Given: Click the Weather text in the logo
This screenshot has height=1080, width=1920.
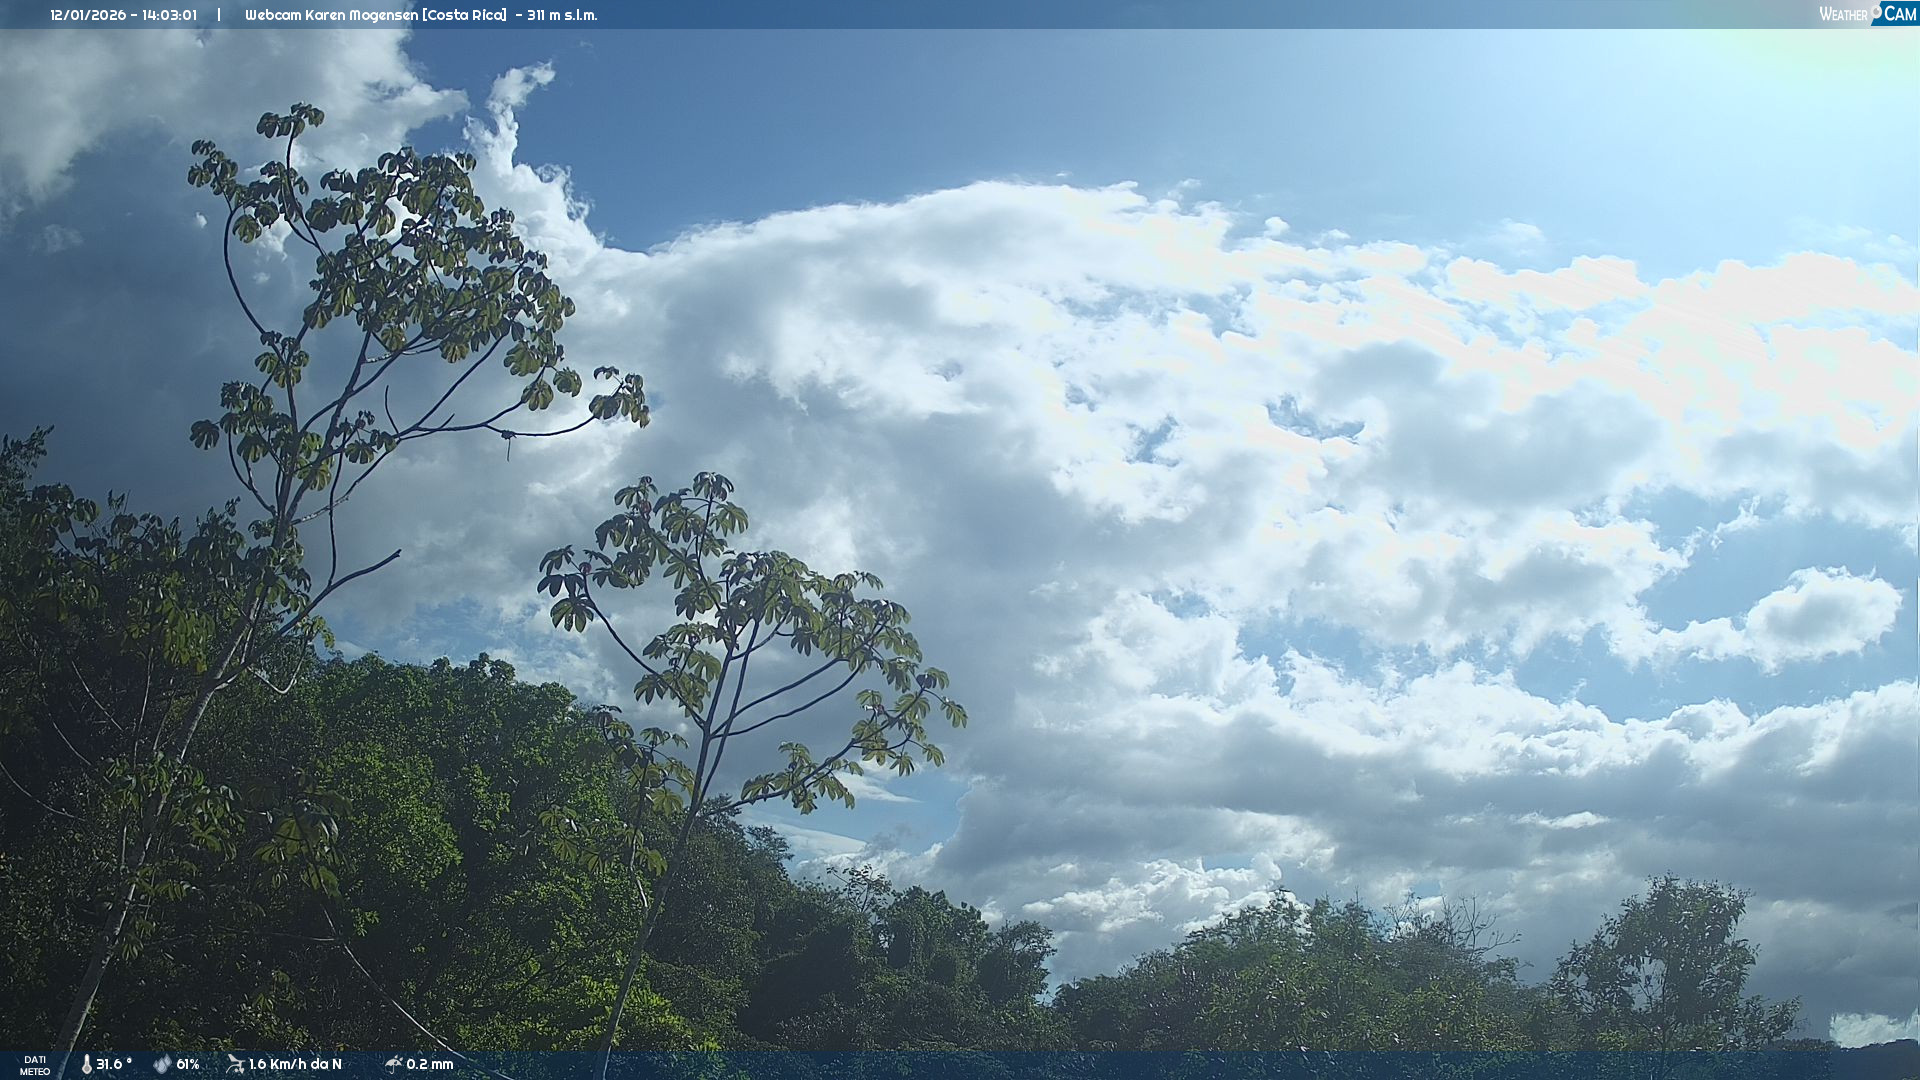Looking at the screenshot, I should click(1843, 15).
